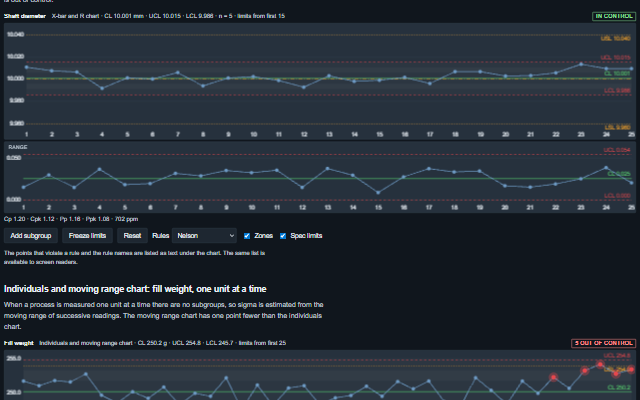Click the 5 OUT OF CONTROL badge
640x400 pixels.
[604, 343]
